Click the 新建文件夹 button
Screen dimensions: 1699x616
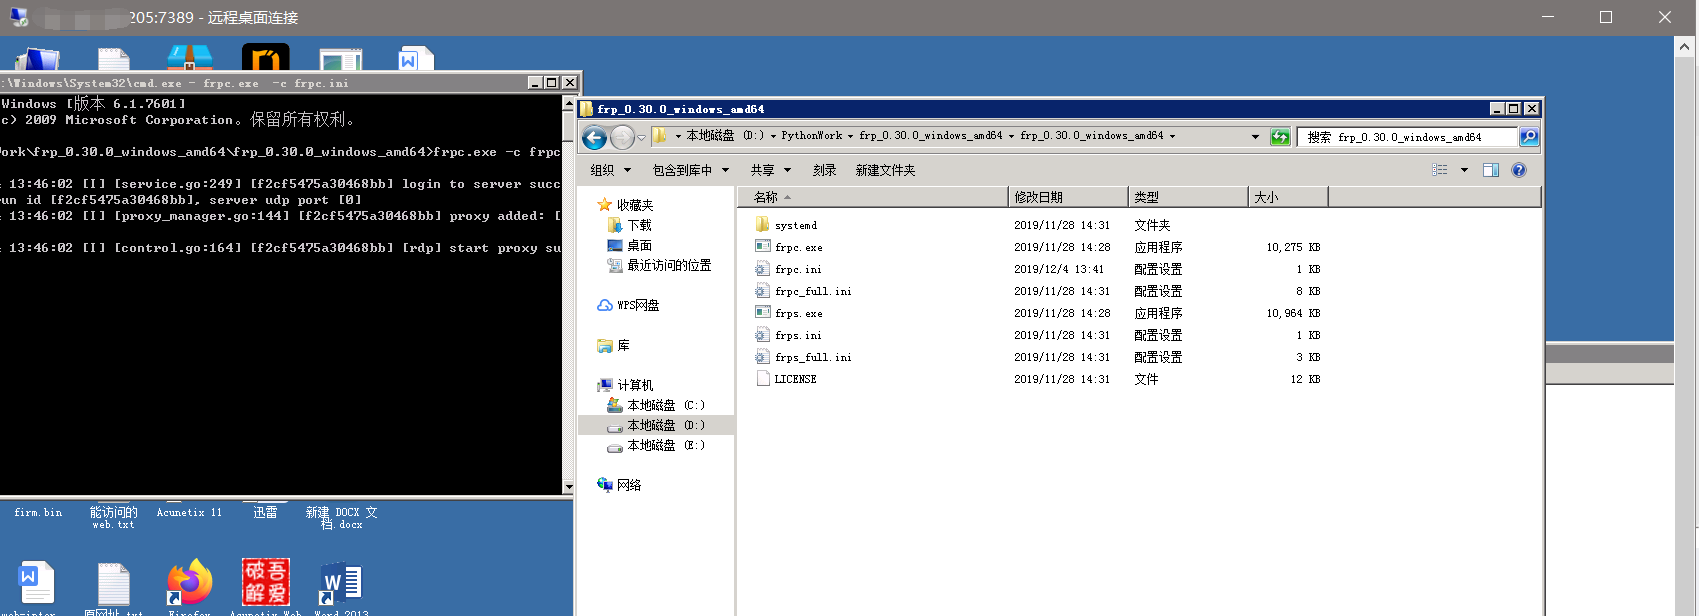[885, 170]
